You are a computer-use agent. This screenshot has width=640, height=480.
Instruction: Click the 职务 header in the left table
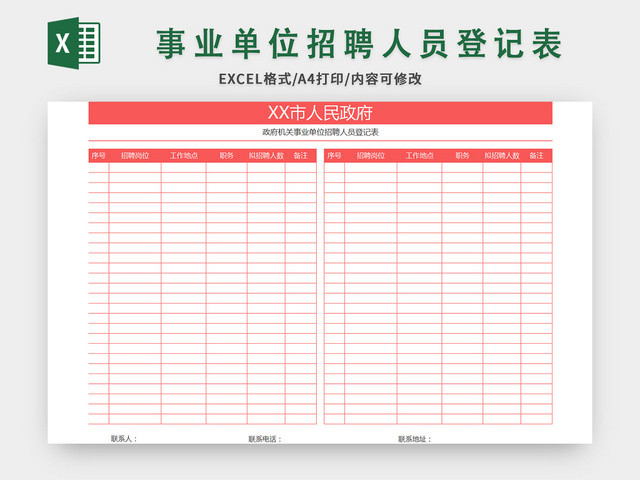227,156
